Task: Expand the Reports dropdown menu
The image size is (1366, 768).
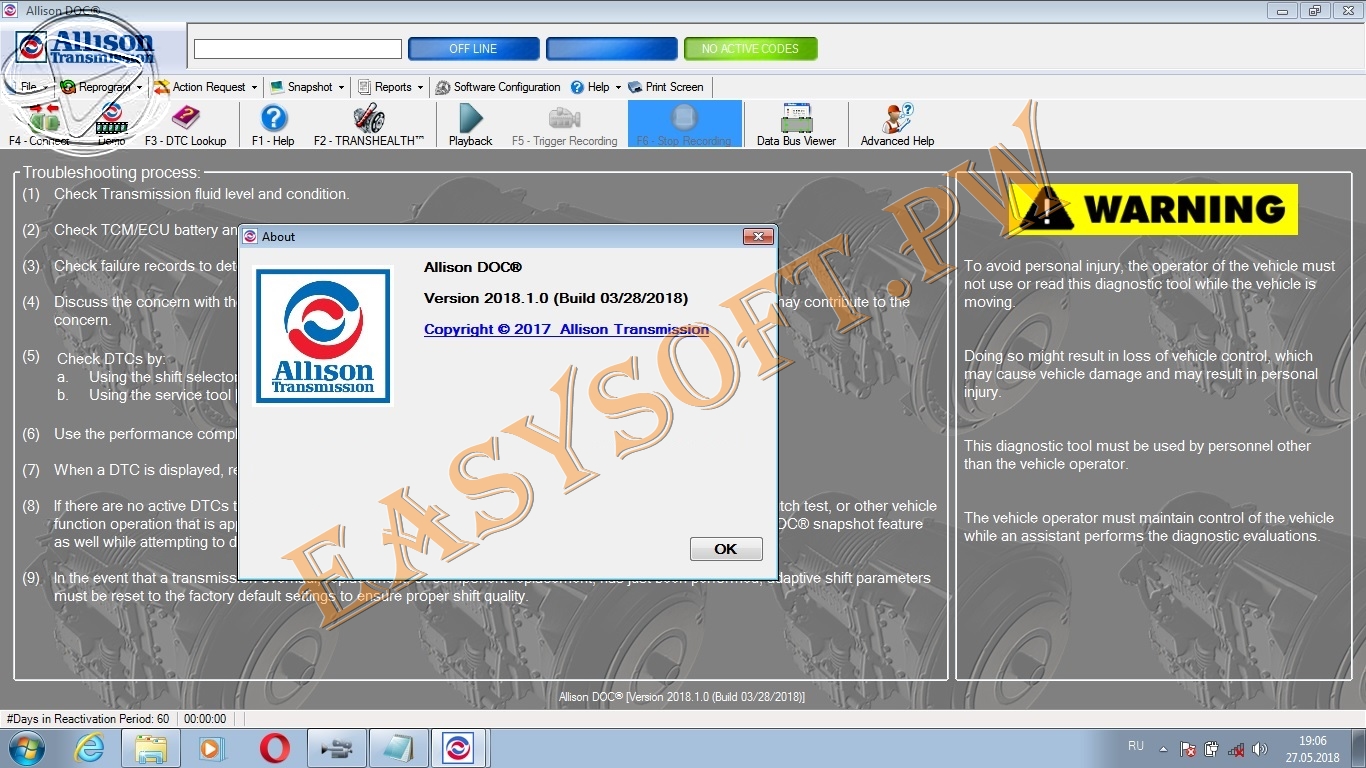Action: click(x=391, y=87)
